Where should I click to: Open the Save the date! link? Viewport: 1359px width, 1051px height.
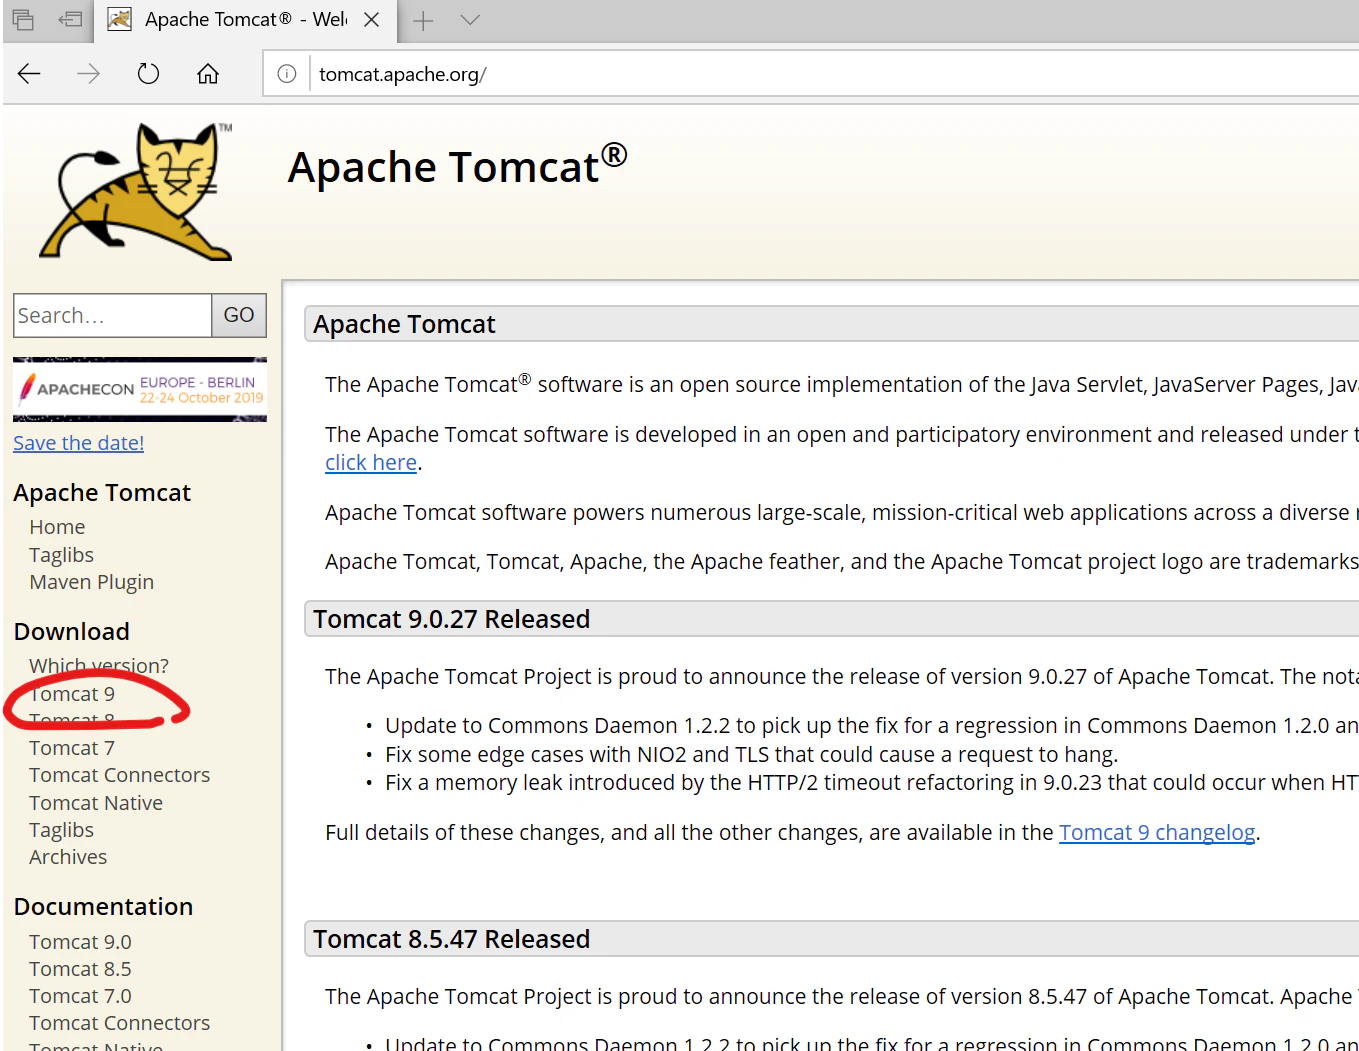click(79, 443)
